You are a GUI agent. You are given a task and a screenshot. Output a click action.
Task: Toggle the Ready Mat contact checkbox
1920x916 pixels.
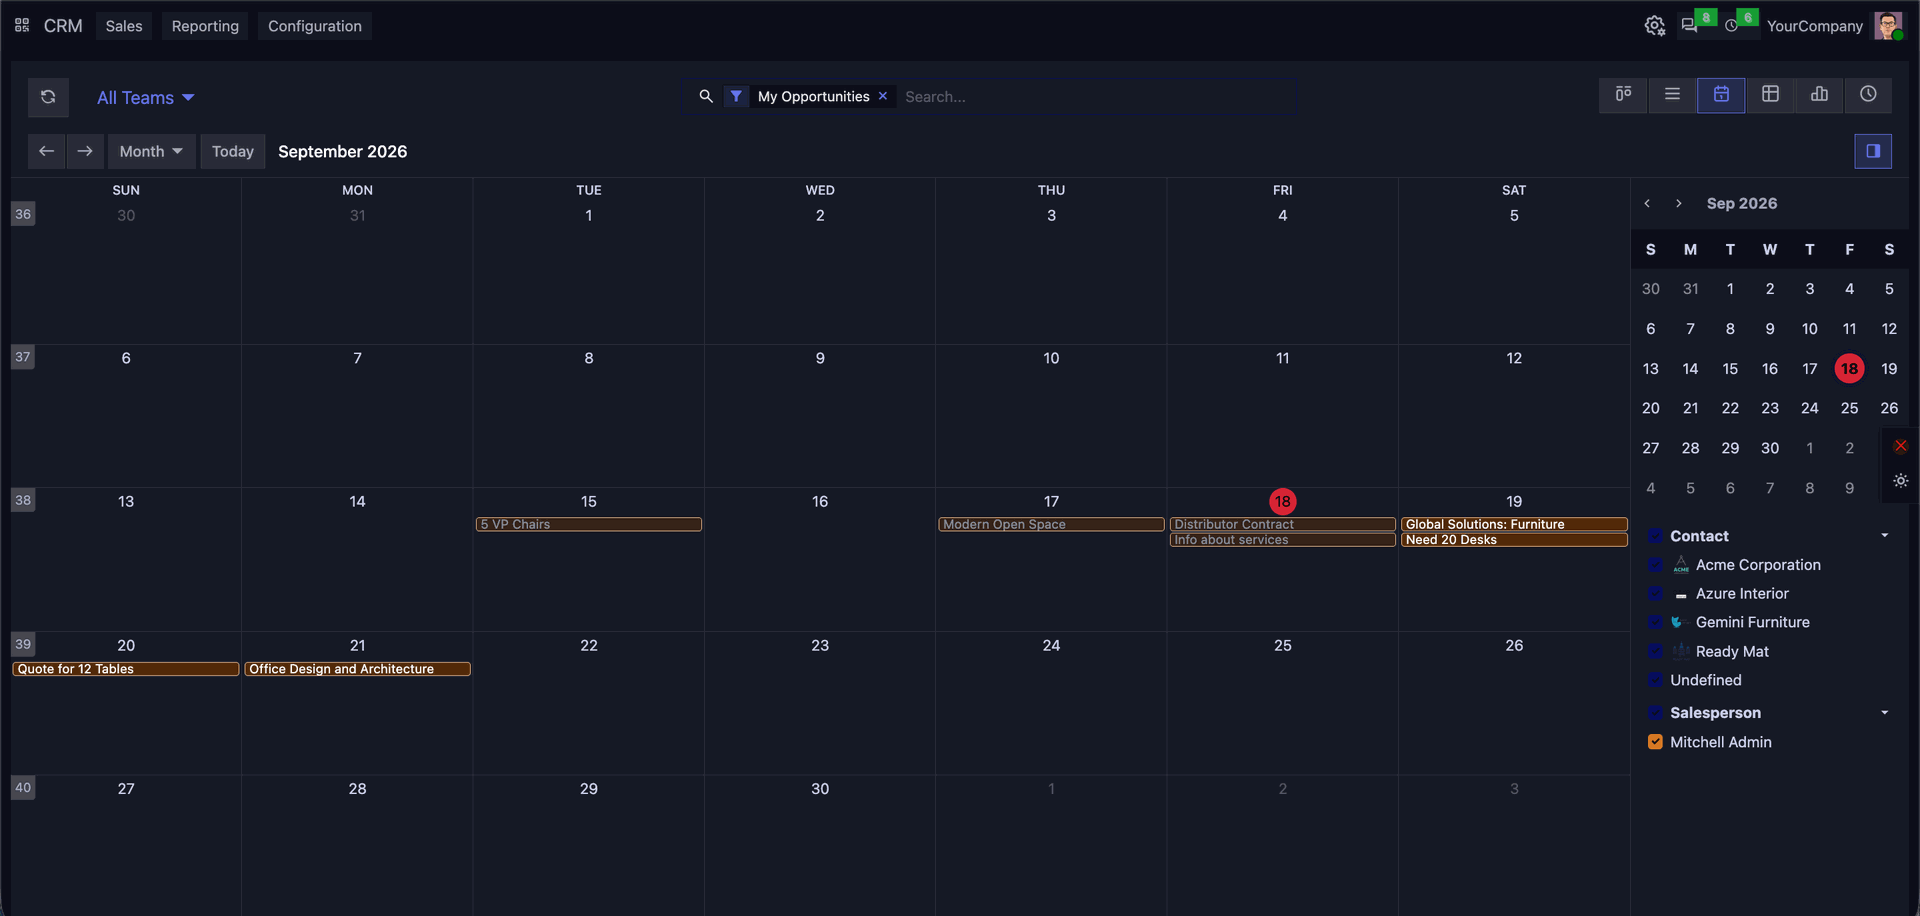[x=1655, y=651]
